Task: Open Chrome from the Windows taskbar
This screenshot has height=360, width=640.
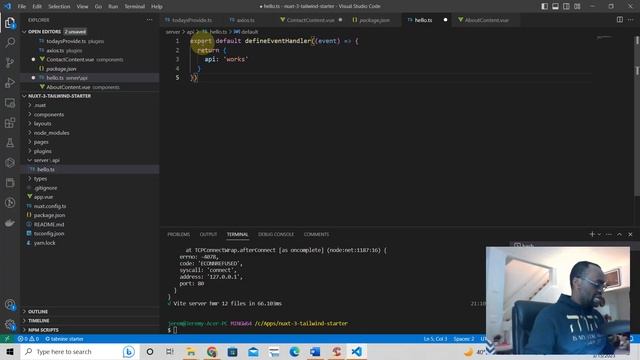Action: tap(211, 351)
